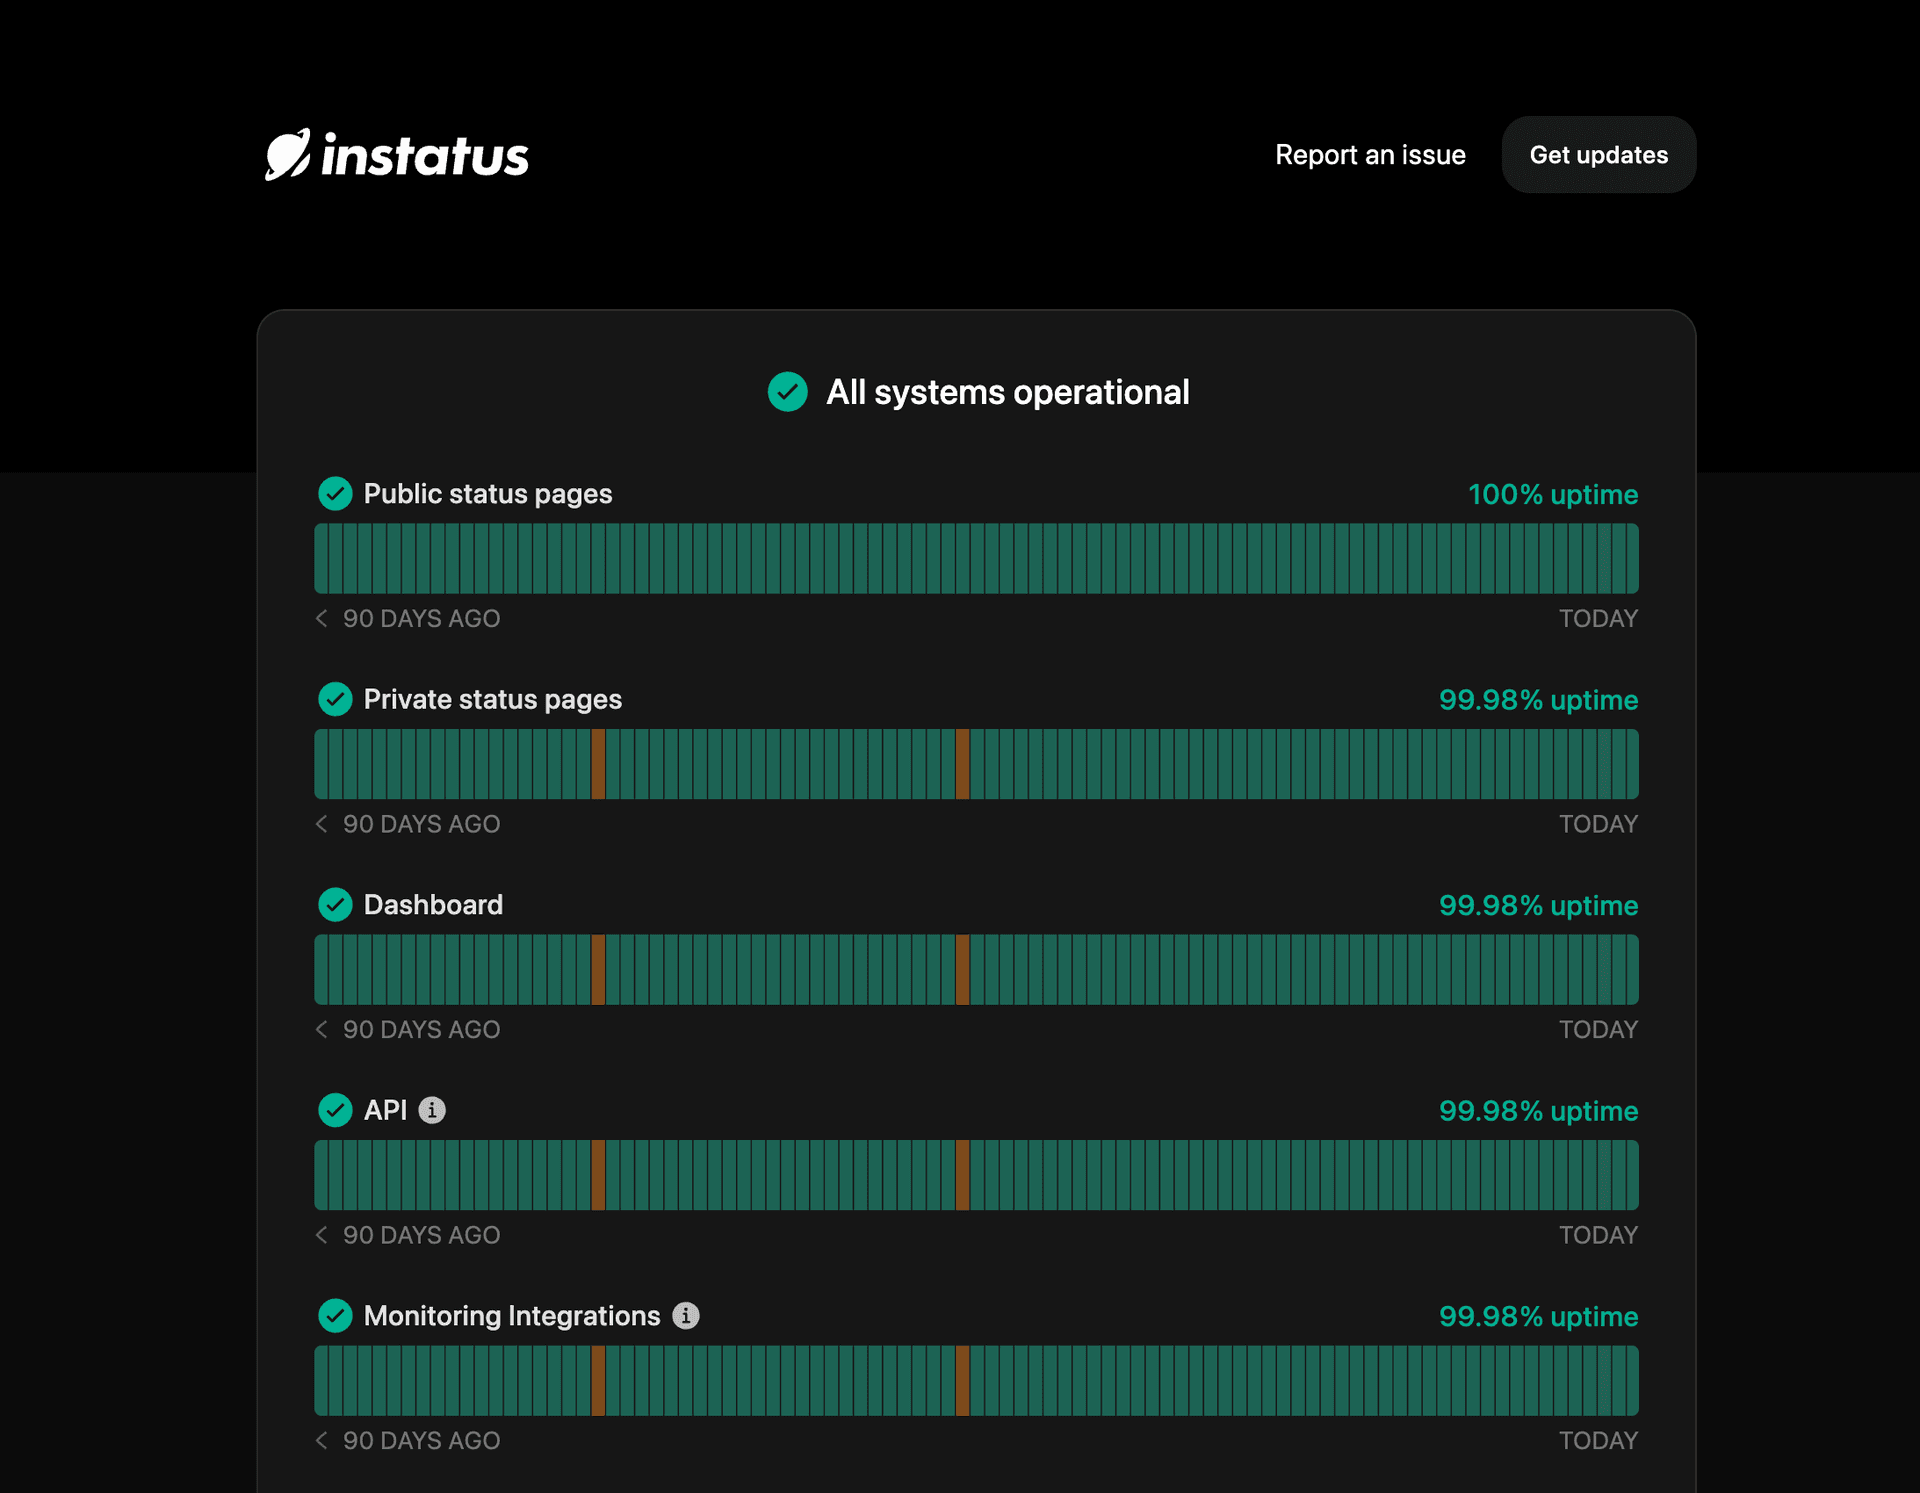Open the info icon next to API
The image size is (1920, 1493).
pos(432,1110)
